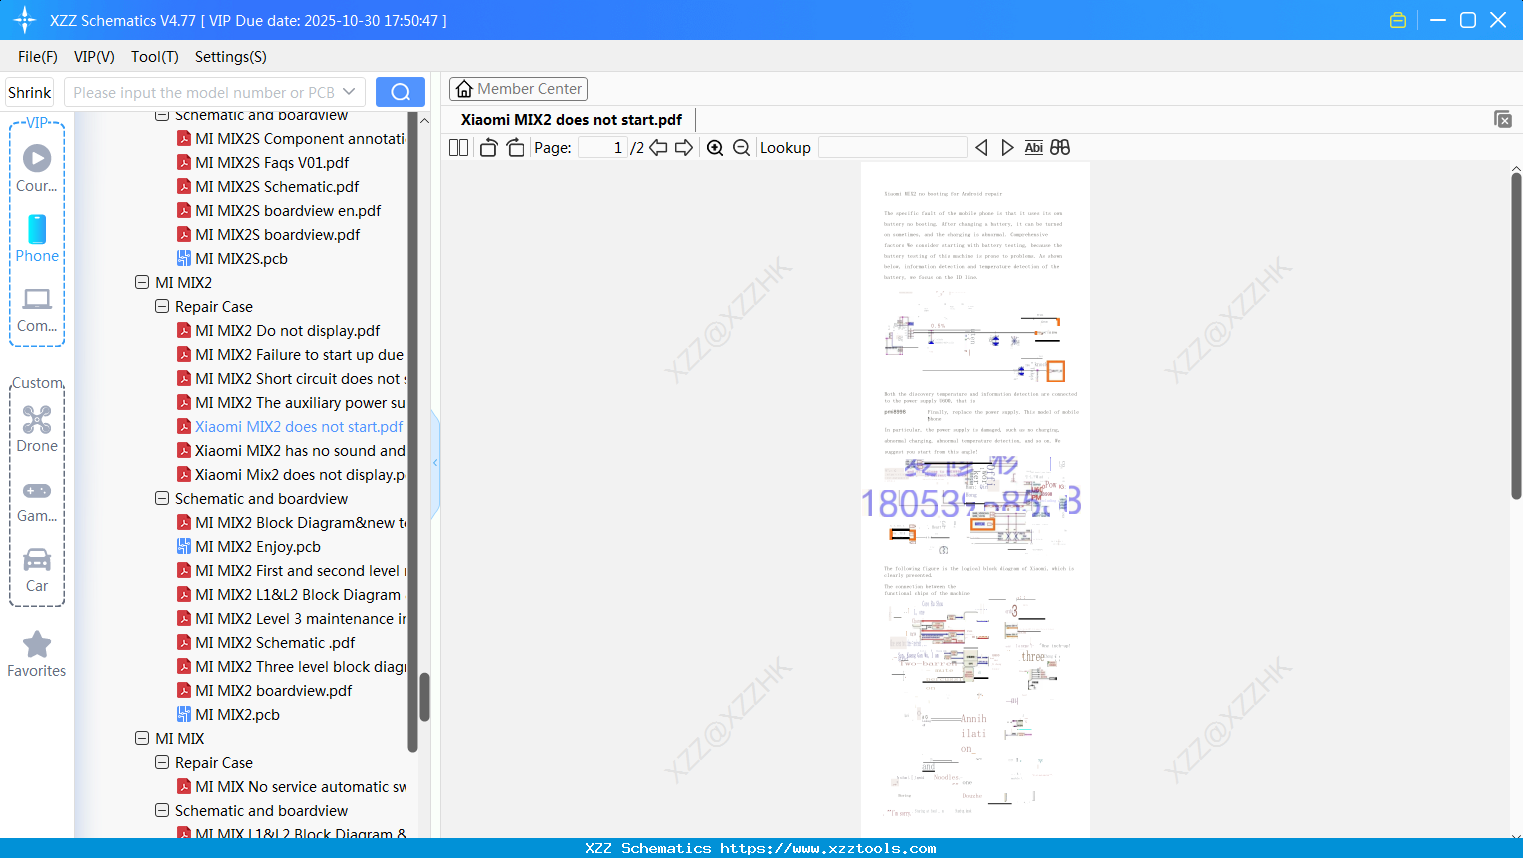Collapse the left panel with side handle
Viewport: 1523px width, 858px height.
pos(435,463)
